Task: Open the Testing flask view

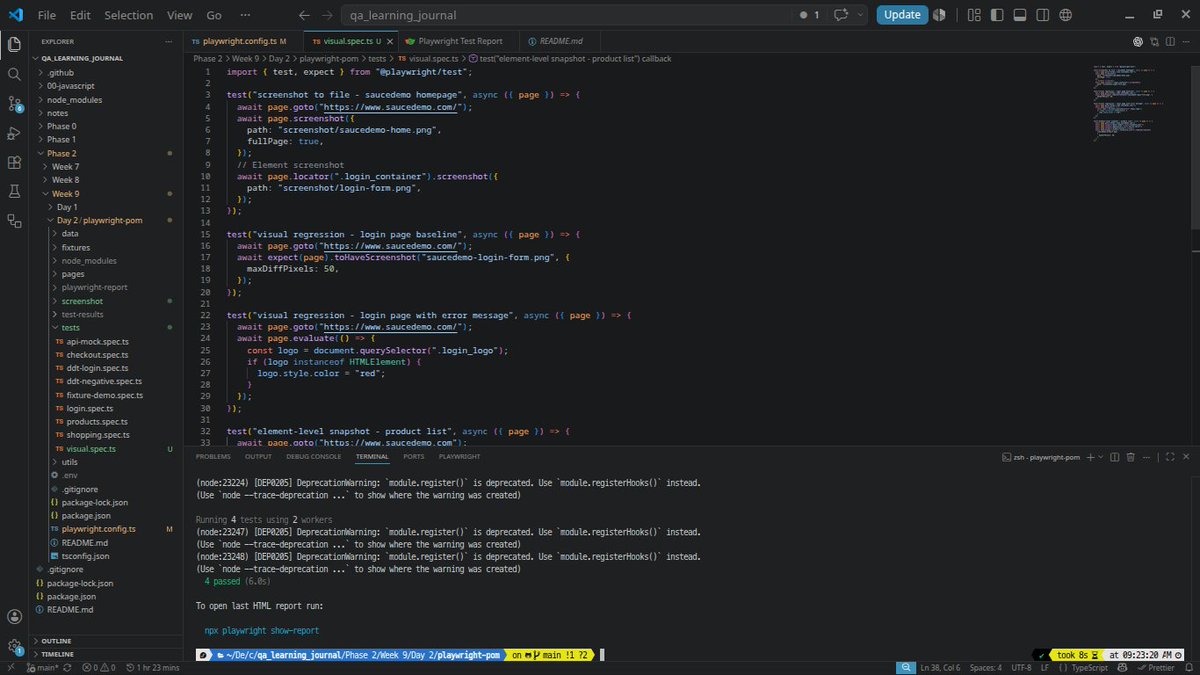Action: pos(14,191)
